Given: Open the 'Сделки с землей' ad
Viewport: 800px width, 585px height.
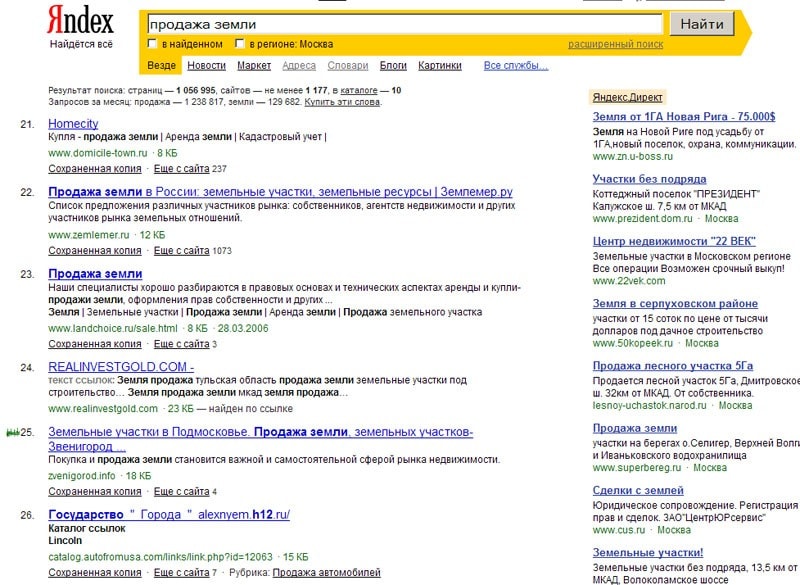Looking at the screenshot, I should 638,491.
